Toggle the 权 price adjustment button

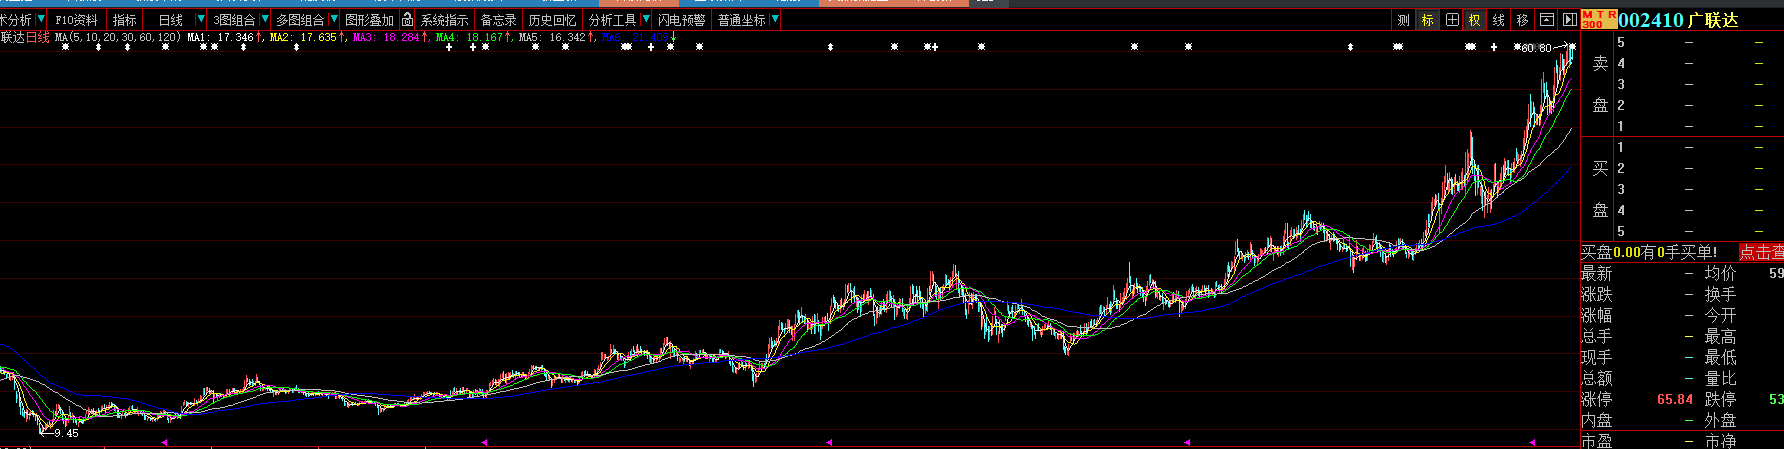tap(1475, 20)
